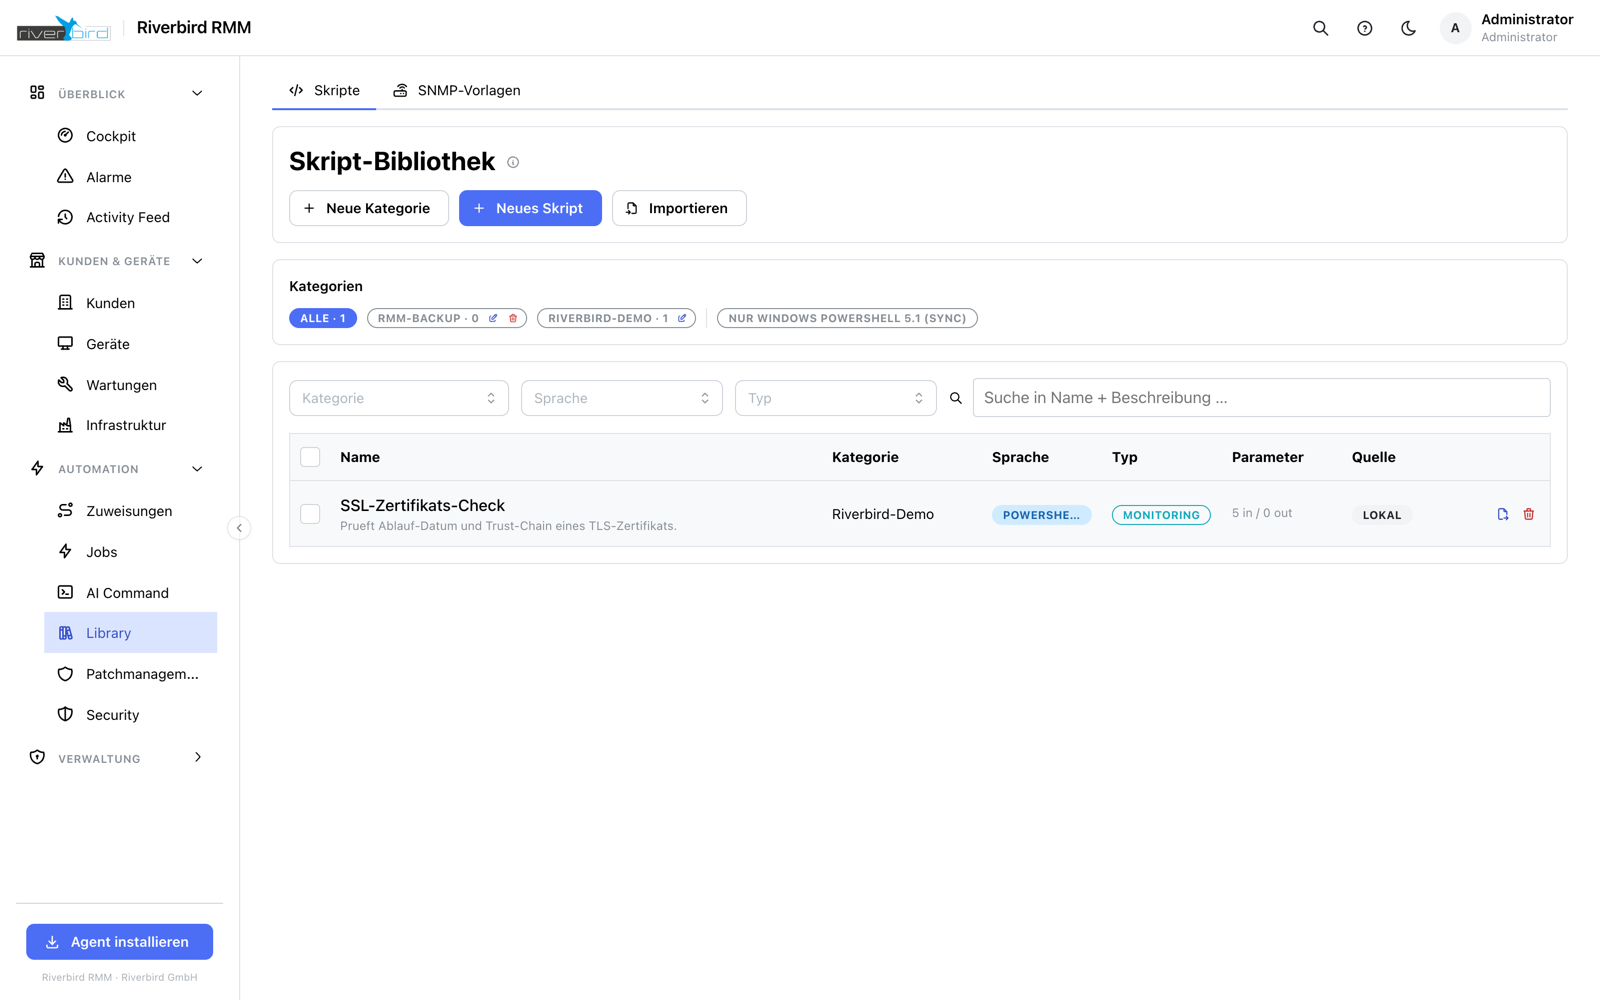This screenshot has width=1600, height=1000.
Task: Click the Importieren button
Action: click(679, 208)
